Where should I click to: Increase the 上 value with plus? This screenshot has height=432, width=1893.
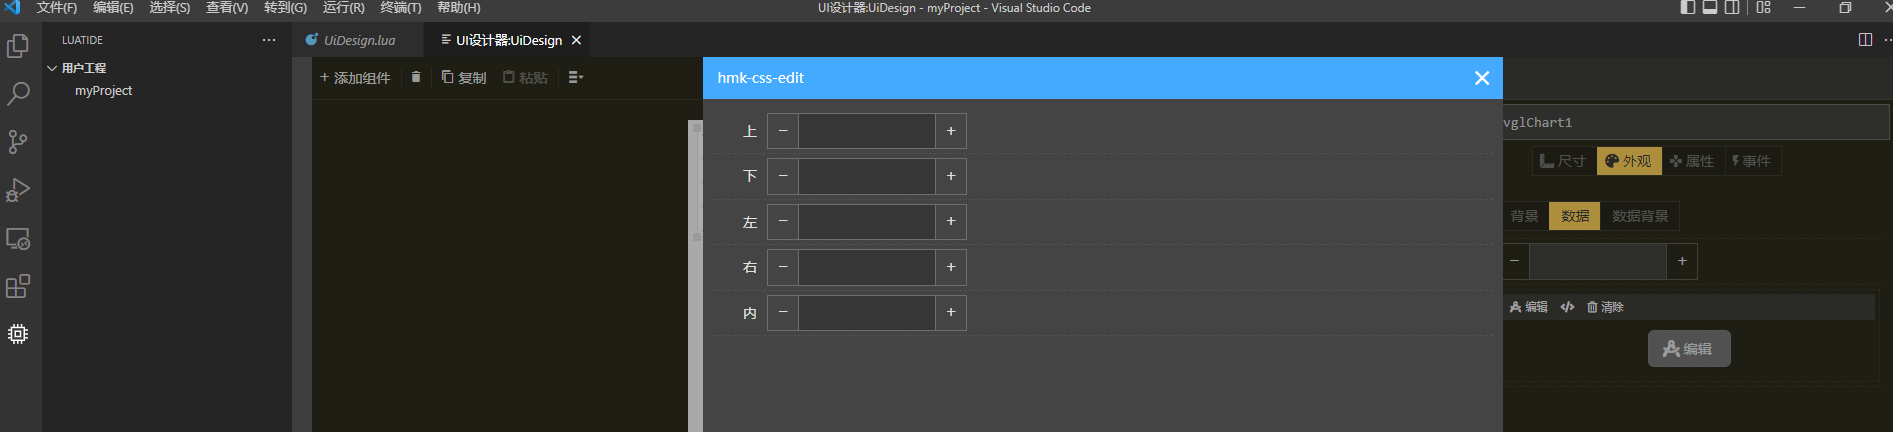pos(951,131)
